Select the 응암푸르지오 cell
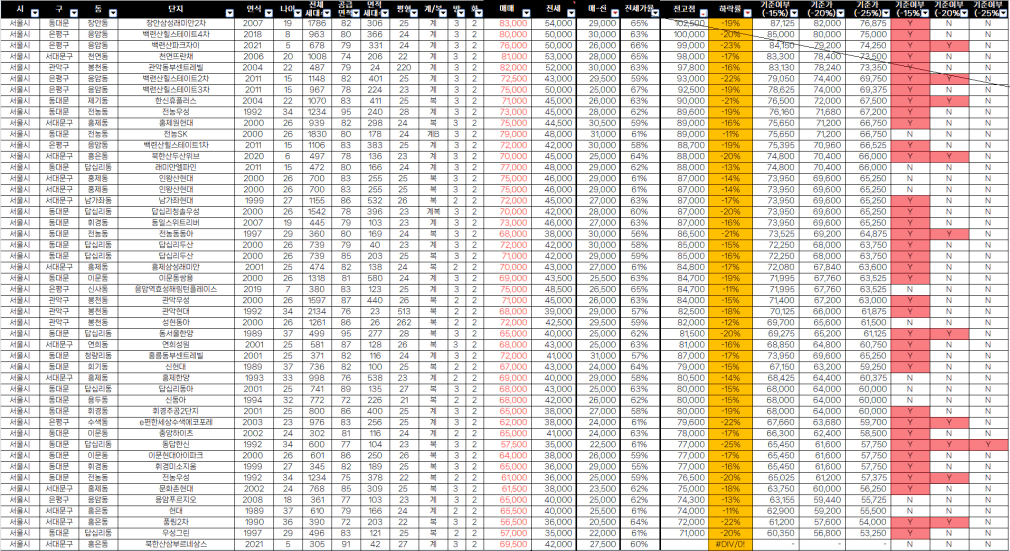1010x551 pixels. click(x=176, y=500)
